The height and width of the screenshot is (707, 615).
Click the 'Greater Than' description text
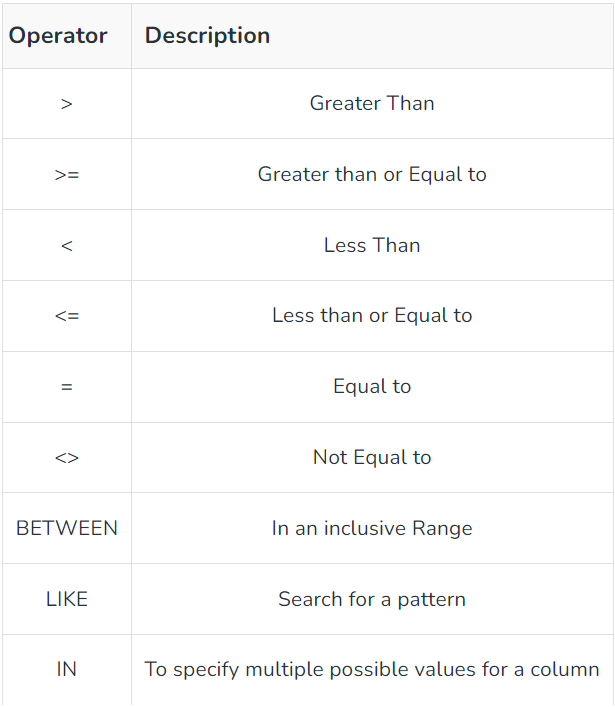(372, 103)
